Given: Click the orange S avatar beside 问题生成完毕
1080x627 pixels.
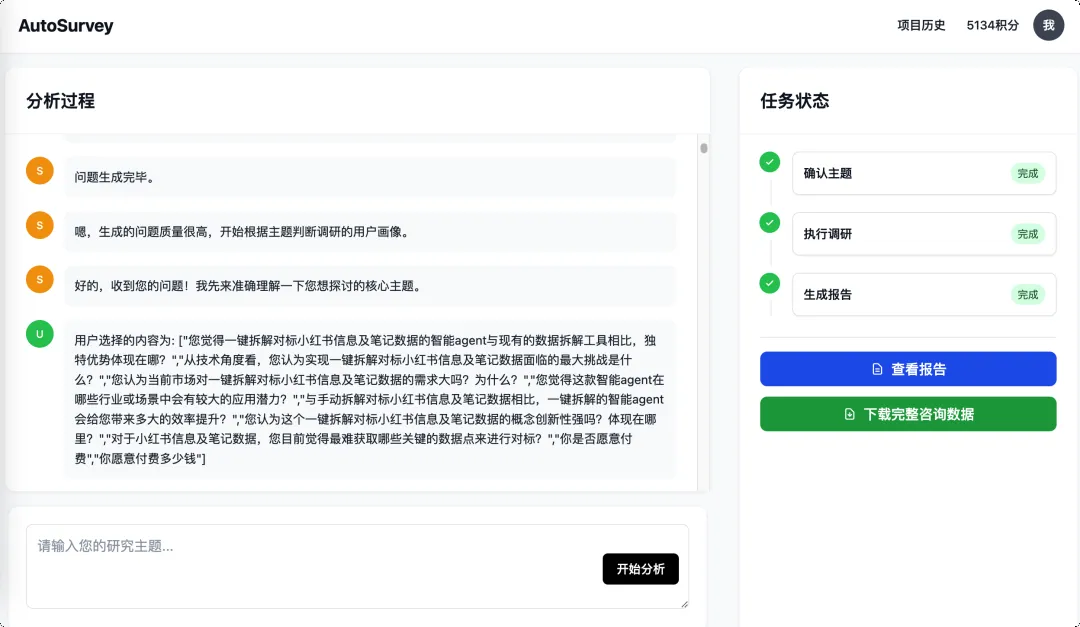Looking at the screenshot, I should 40,171.
